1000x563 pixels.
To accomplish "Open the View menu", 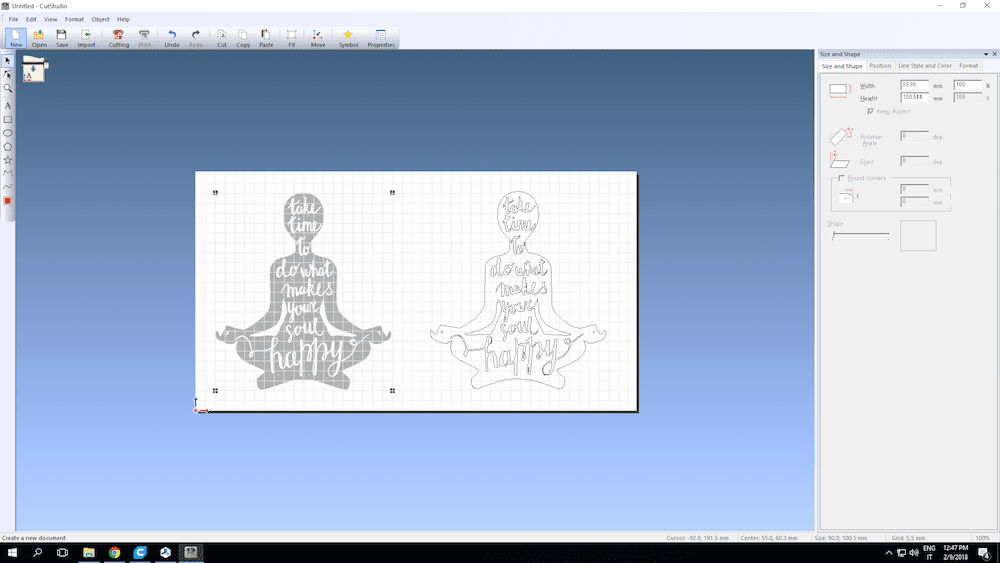I will point(50,19).
